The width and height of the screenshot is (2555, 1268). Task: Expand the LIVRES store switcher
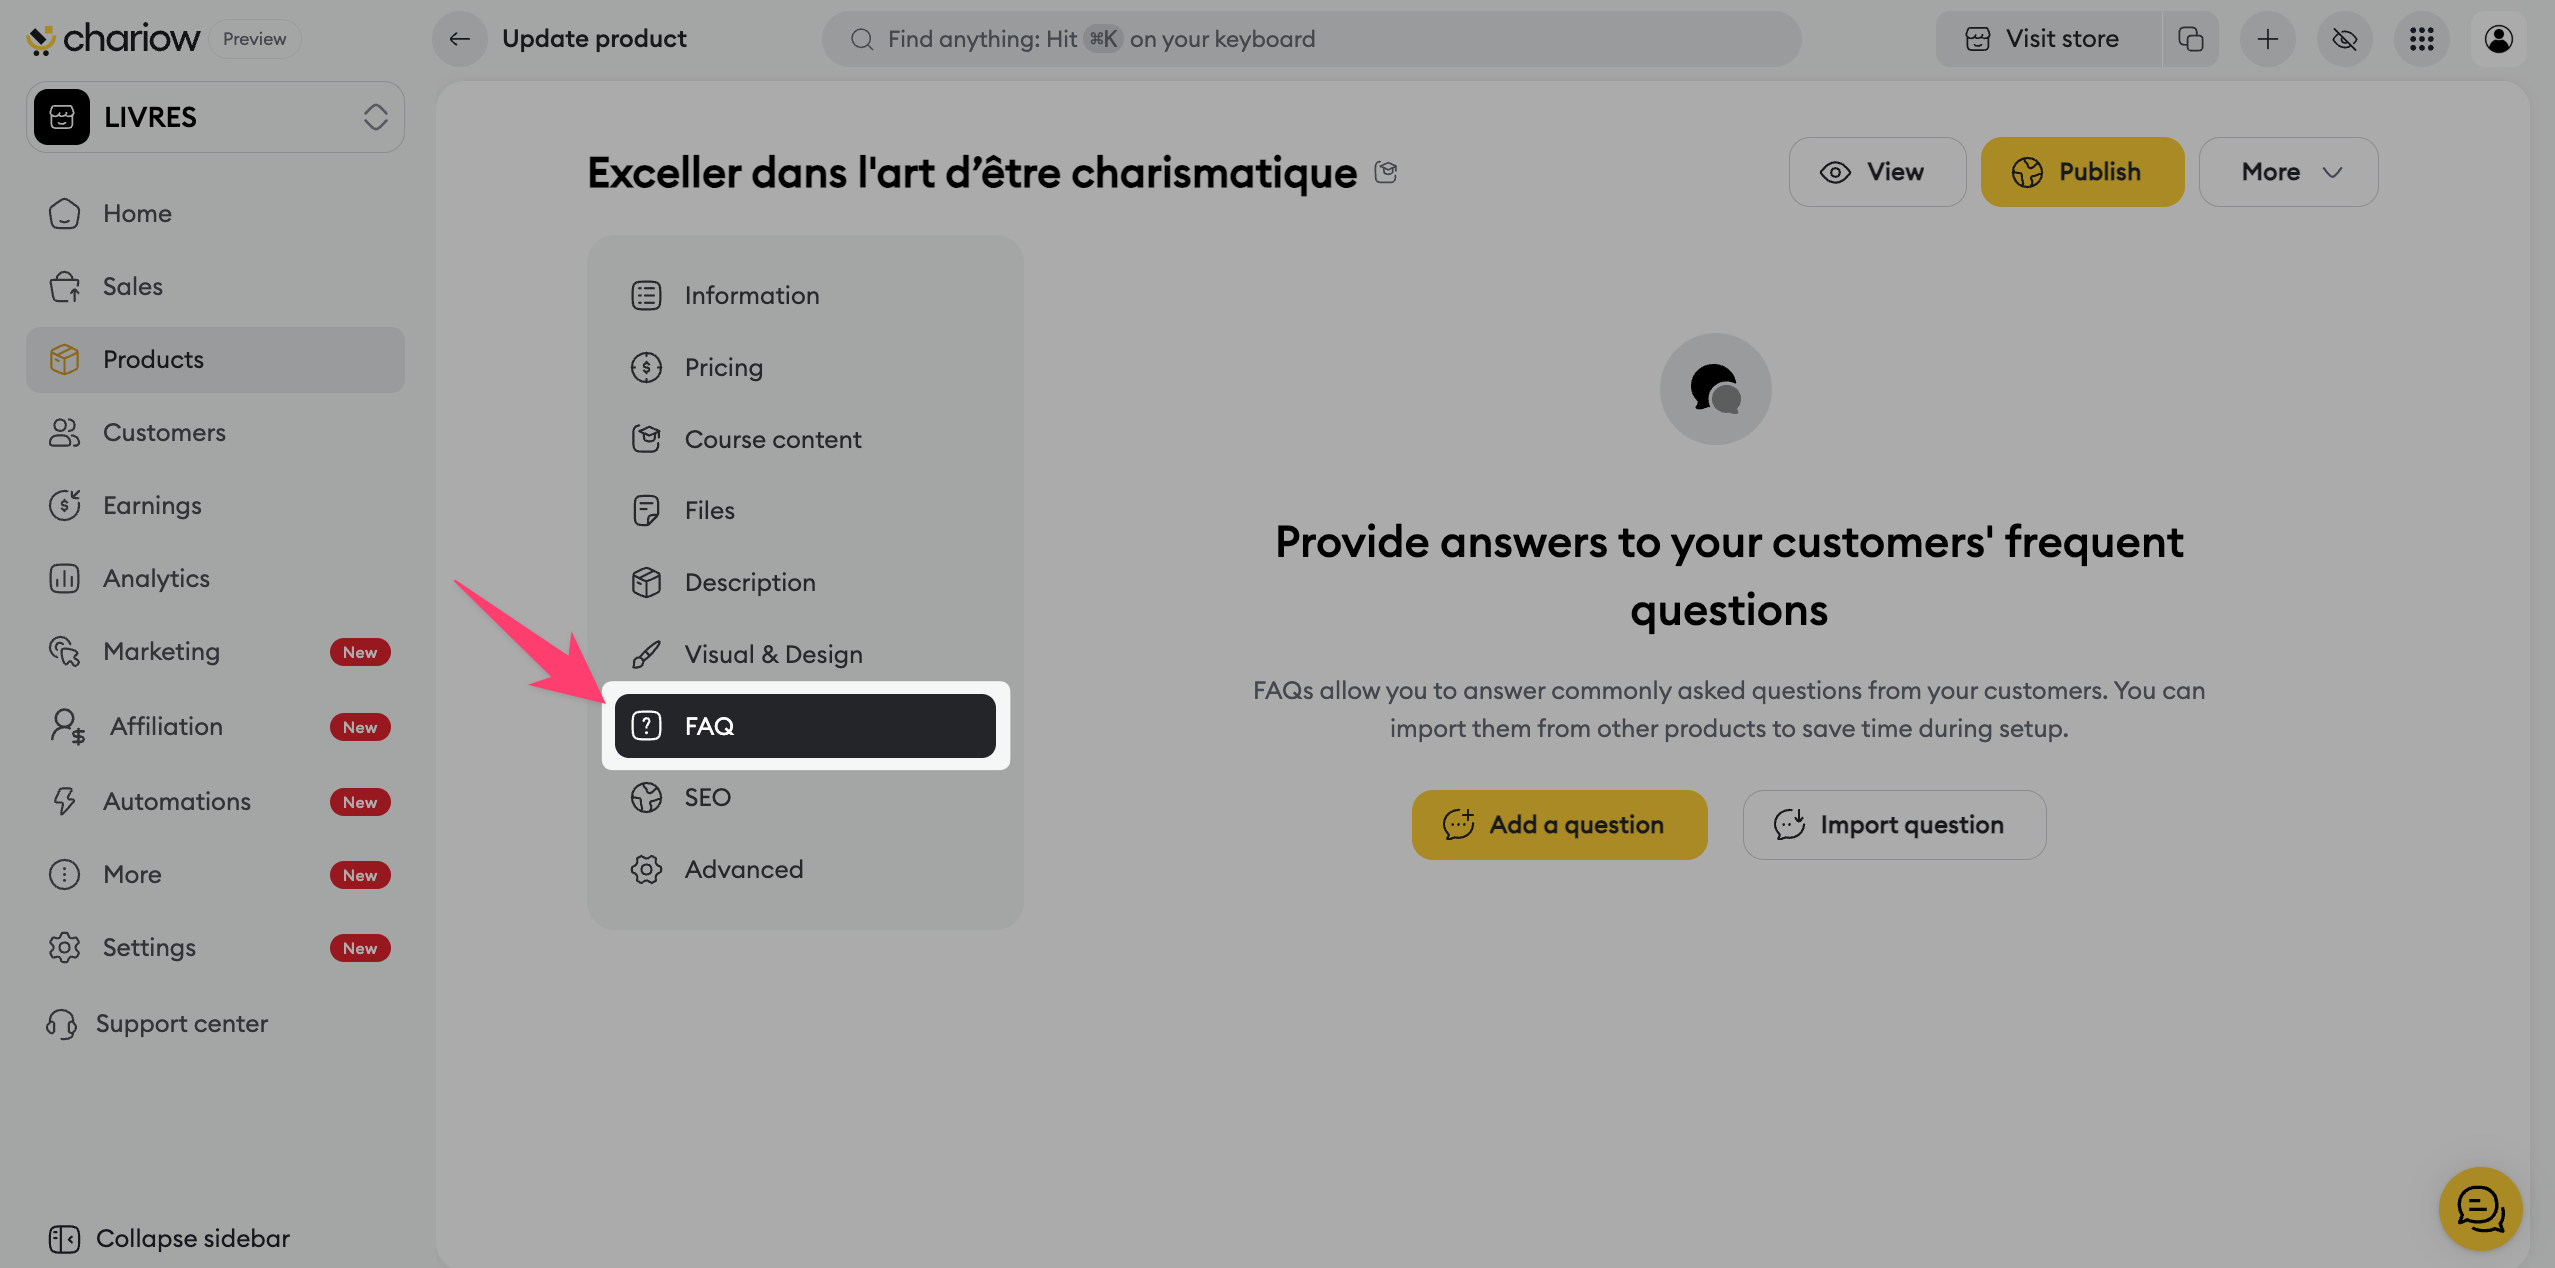coord(215,117)
